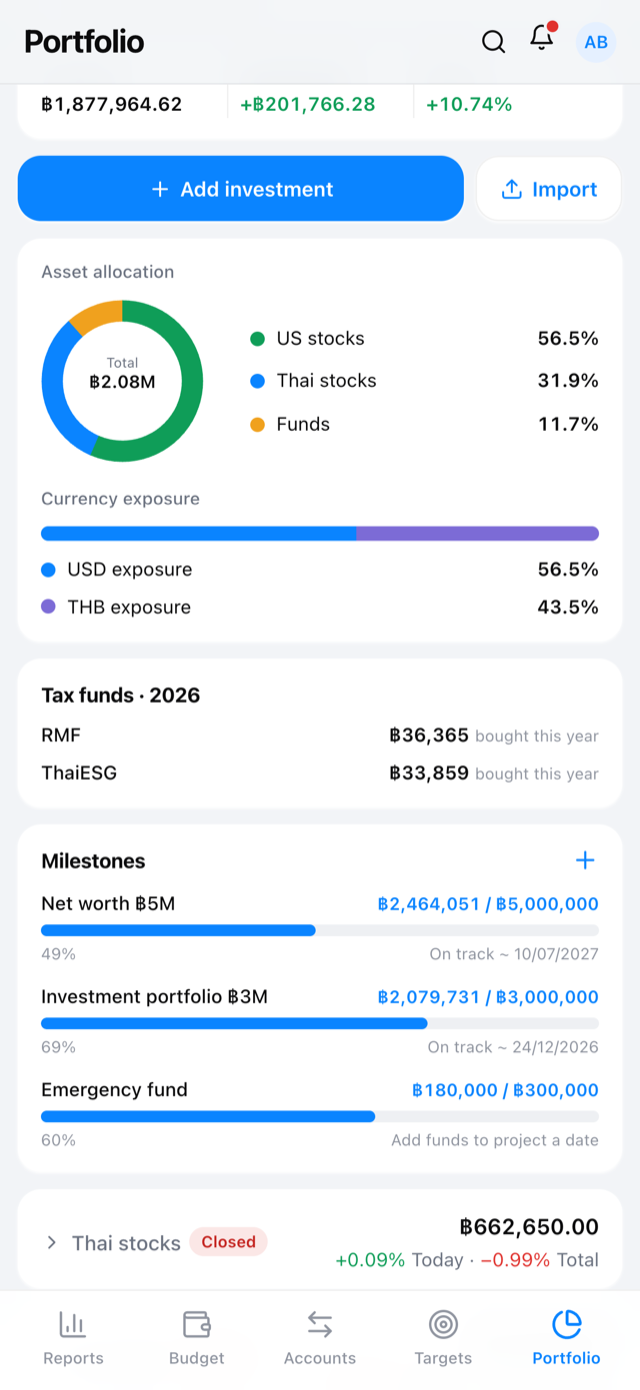This screenshot has width=640, height=1390.
Task: Click the purple THB exposure legend dot
Action: click(48, 607)
